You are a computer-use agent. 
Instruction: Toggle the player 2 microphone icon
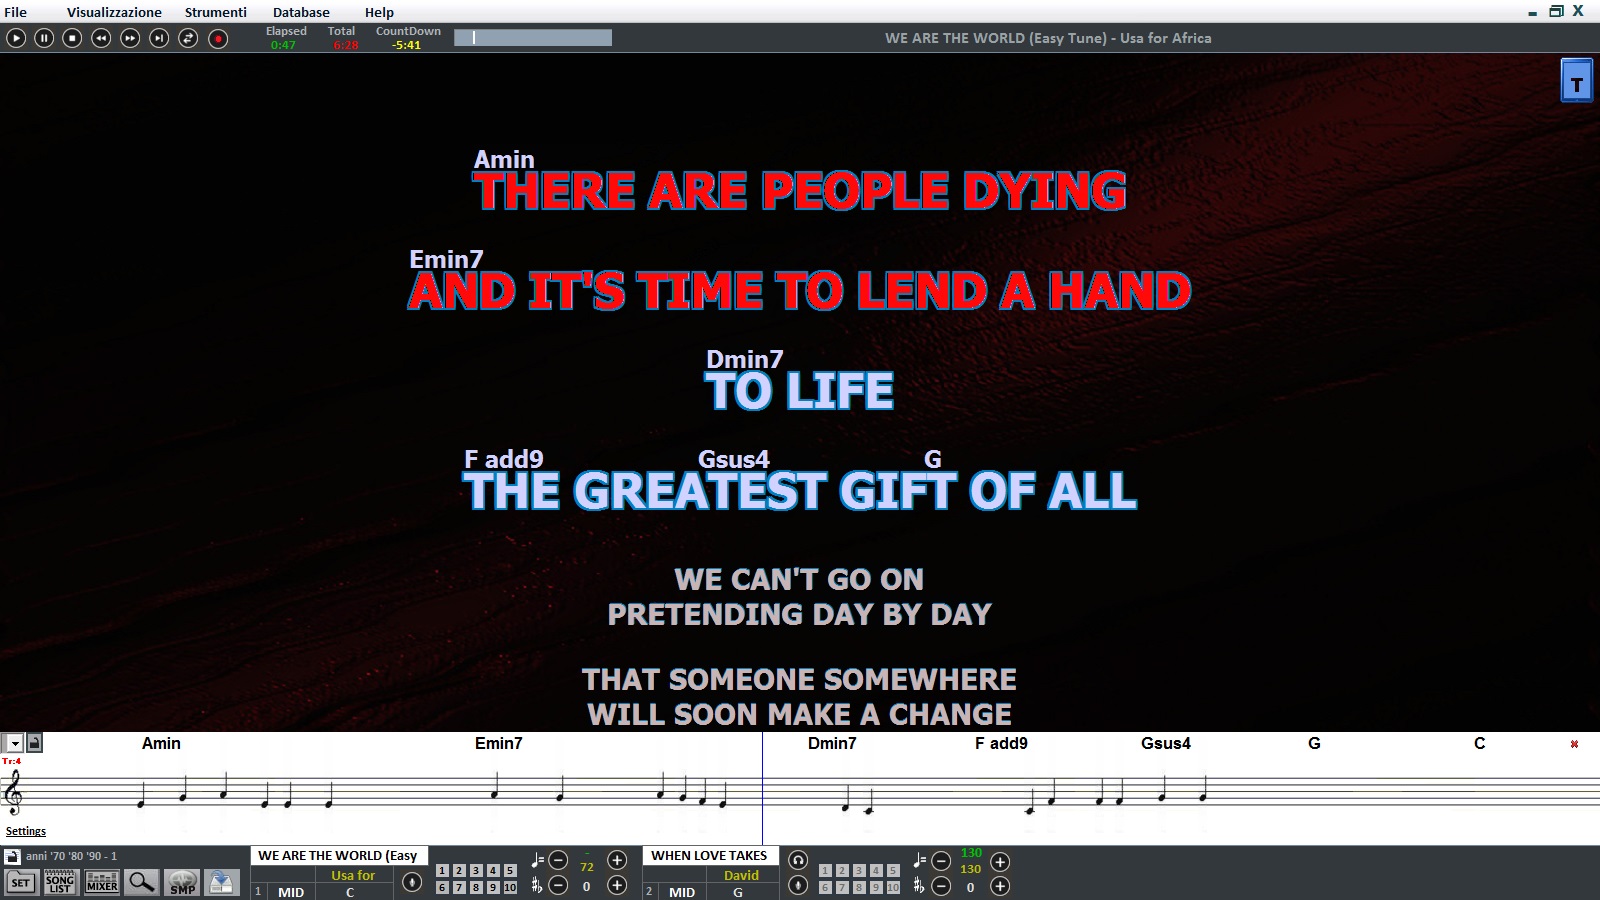tap(798, 885)
